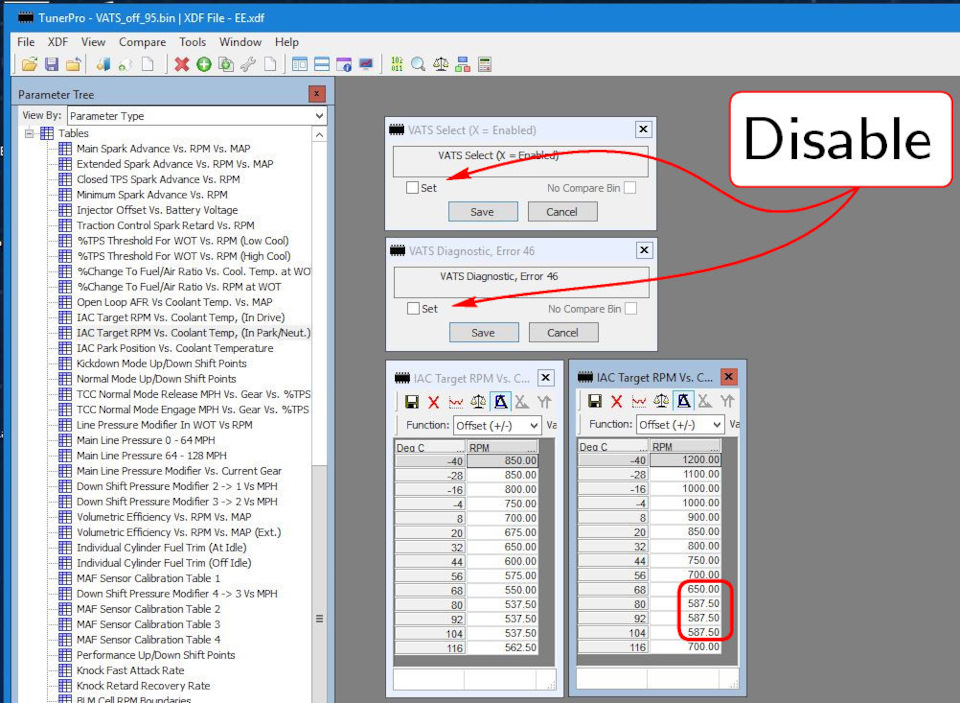Toggle No Compare Bin in VATS Select window
The height and width of the screenshot is (703, 960).
pyautogui.click(x=629, y=187)
